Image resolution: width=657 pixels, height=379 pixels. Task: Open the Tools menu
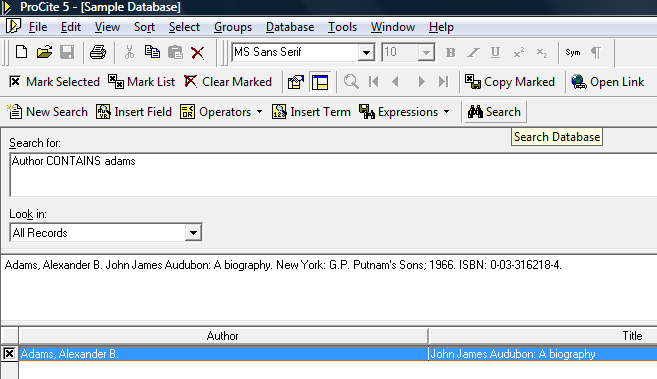(x=342, y=27)
